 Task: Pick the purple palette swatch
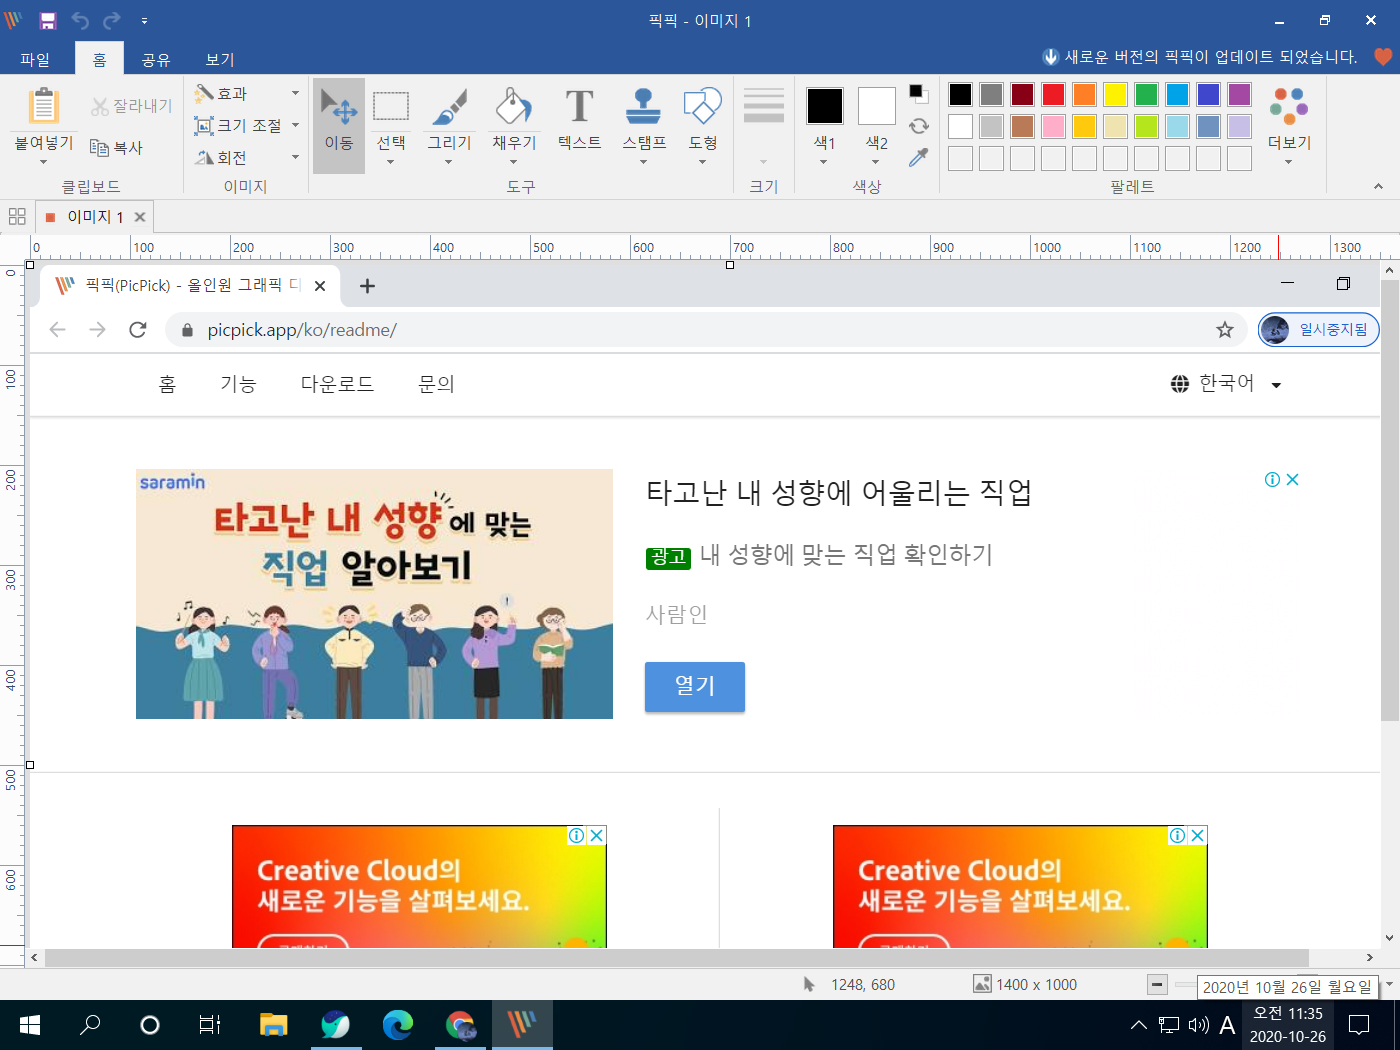(x=1239, y=94)
